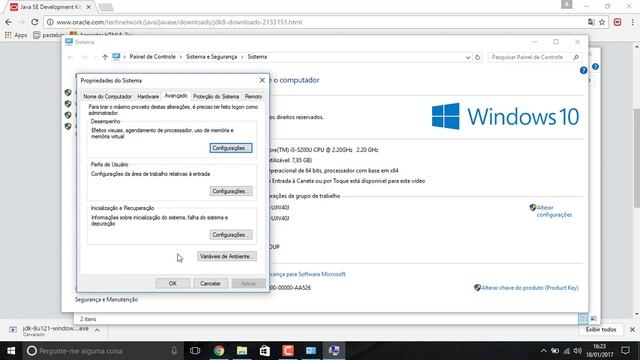The width and height of the screenshot is (640, 360).
Task: Switch to Nome do Computador tab
Action: click(x=107, y=97)
